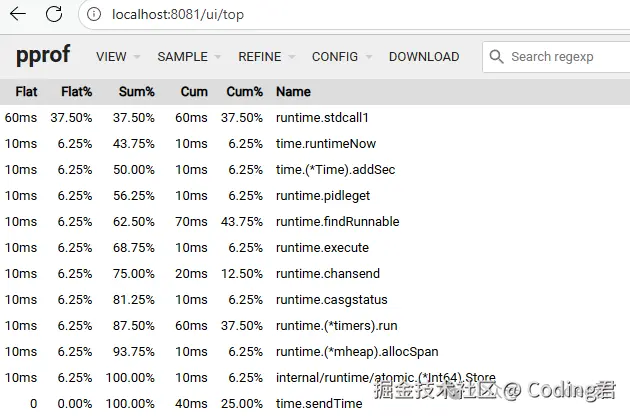Sort by the Sum% column header
The image size is (630, 416).
[136, 91]
